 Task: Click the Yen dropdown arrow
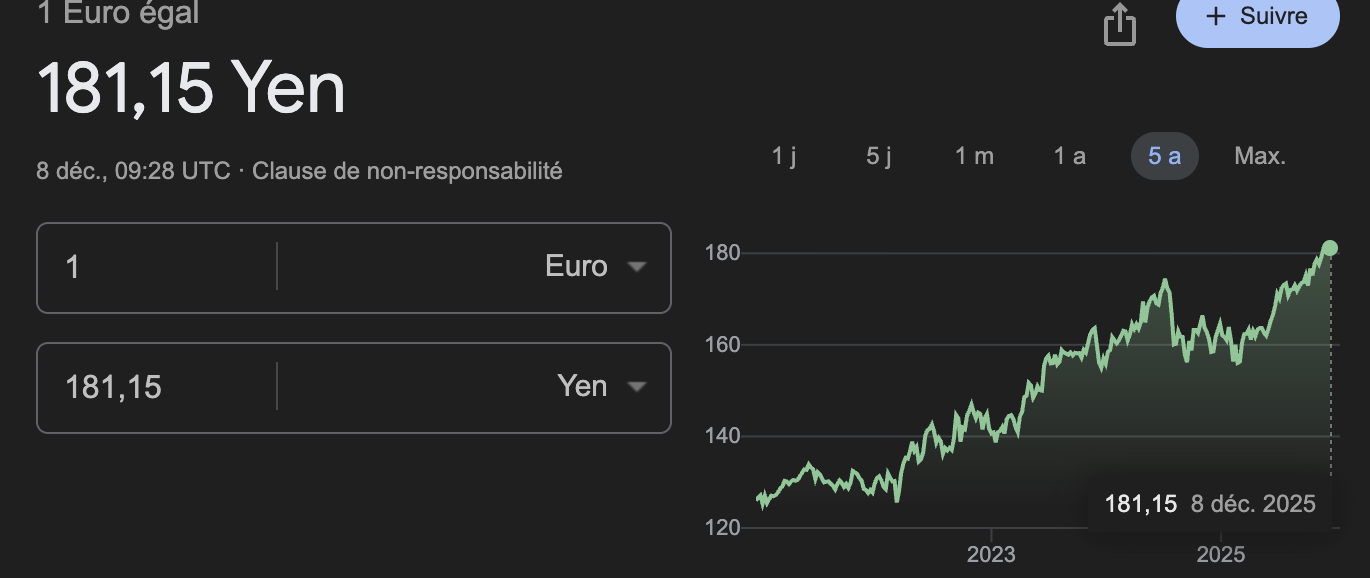pos(636,387)
